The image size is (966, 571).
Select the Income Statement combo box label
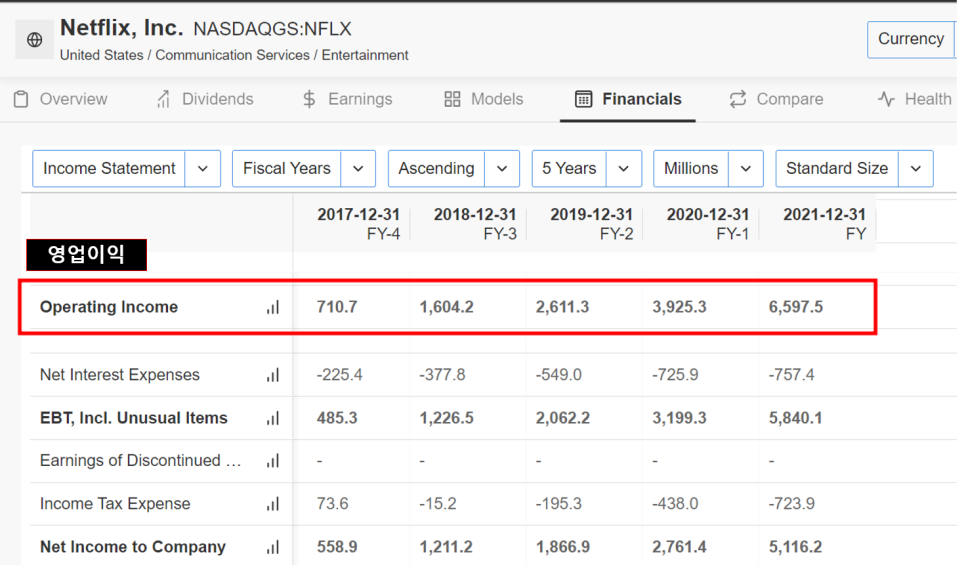coord(109,169)
